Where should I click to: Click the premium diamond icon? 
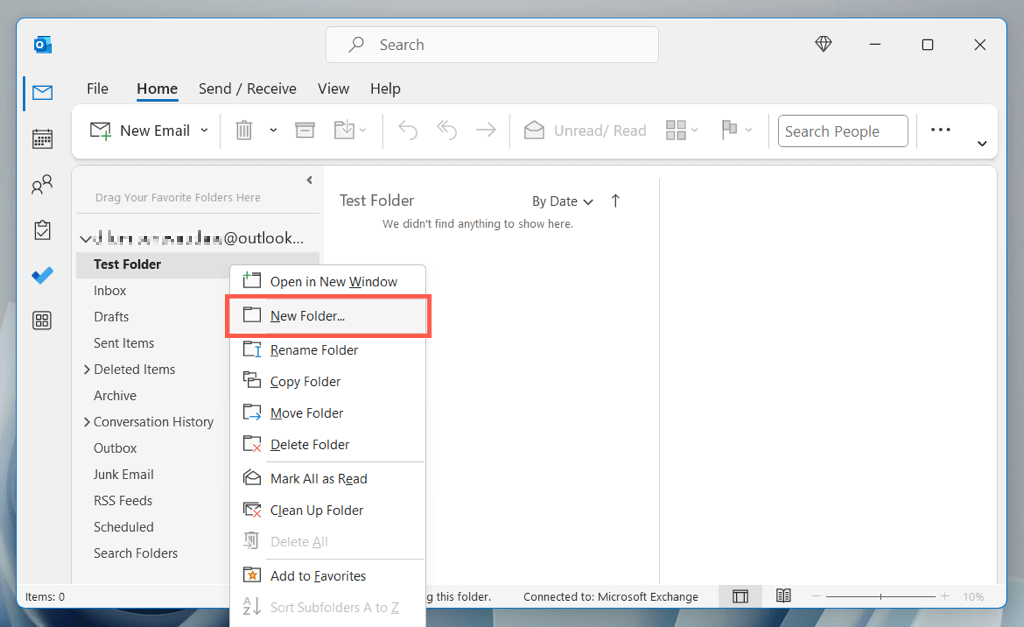coord(823,45)
